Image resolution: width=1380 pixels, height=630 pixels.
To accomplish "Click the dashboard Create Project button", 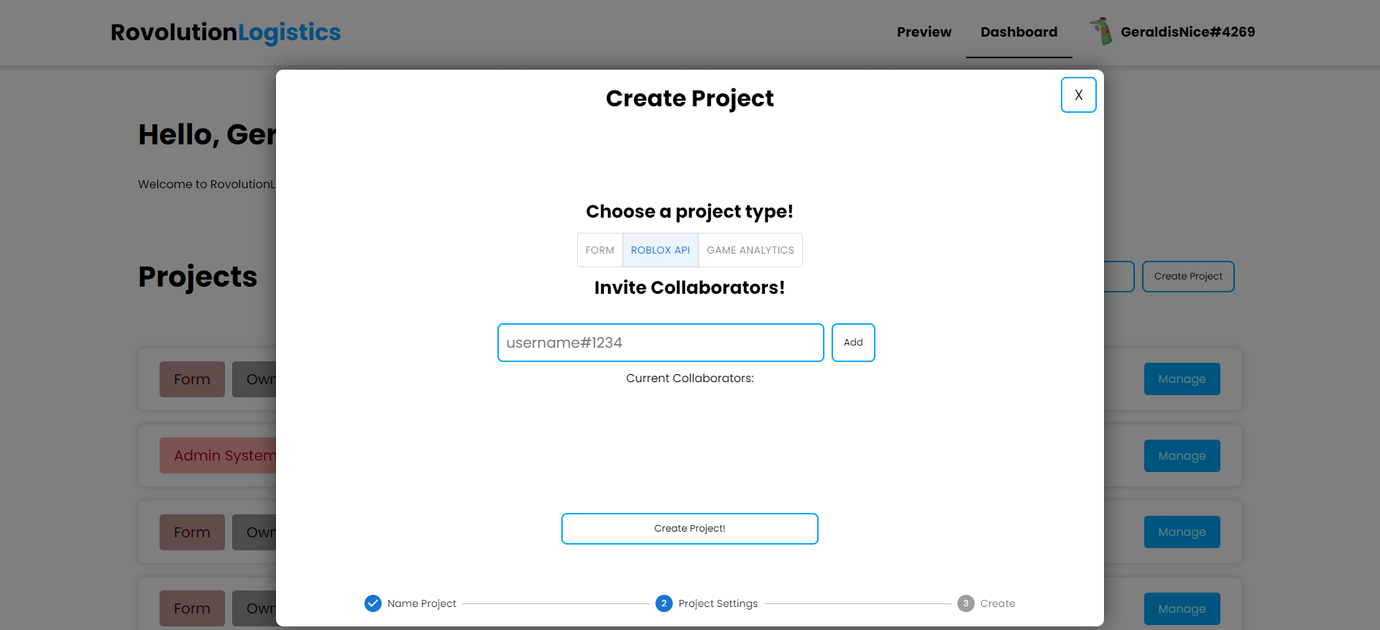I will (x=1188, y=276).
